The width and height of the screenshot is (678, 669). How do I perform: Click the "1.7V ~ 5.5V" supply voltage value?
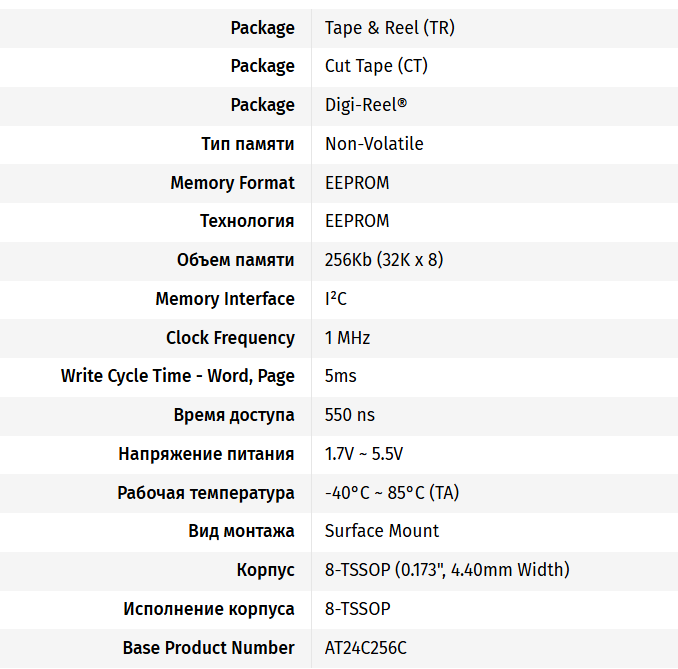(364, 454)
